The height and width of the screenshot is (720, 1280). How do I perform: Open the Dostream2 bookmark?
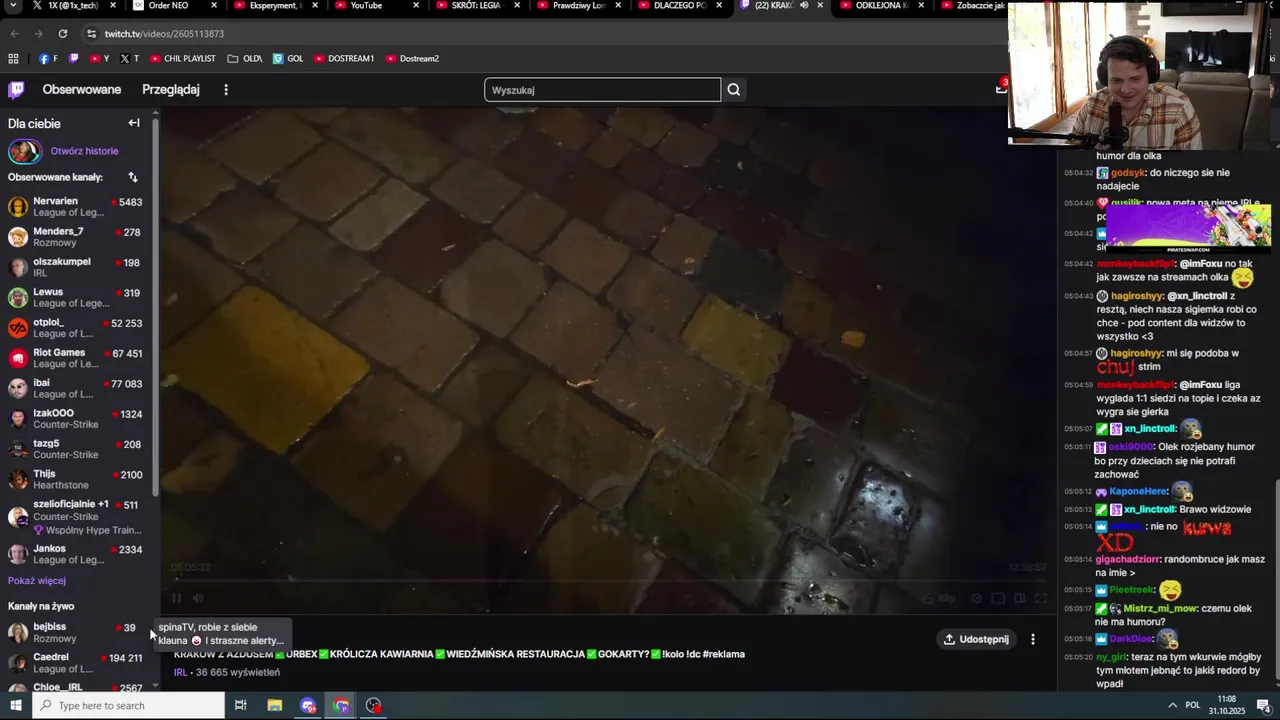tap(412, 58)
